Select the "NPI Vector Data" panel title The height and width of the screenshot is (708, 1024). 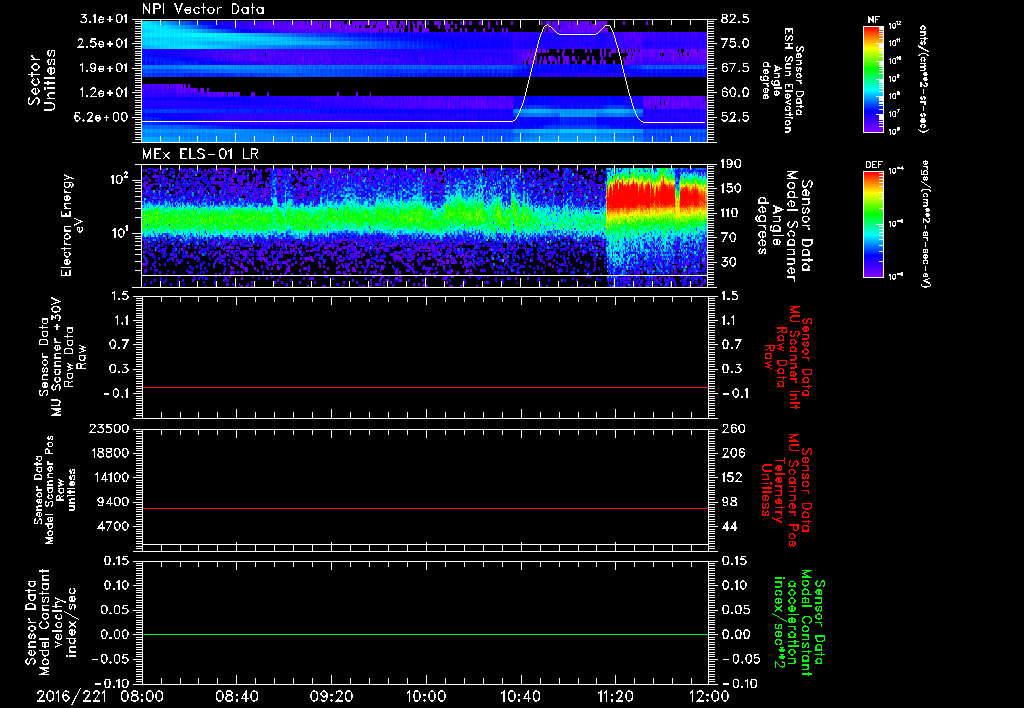pyautogui.click(x=204, y=9)
